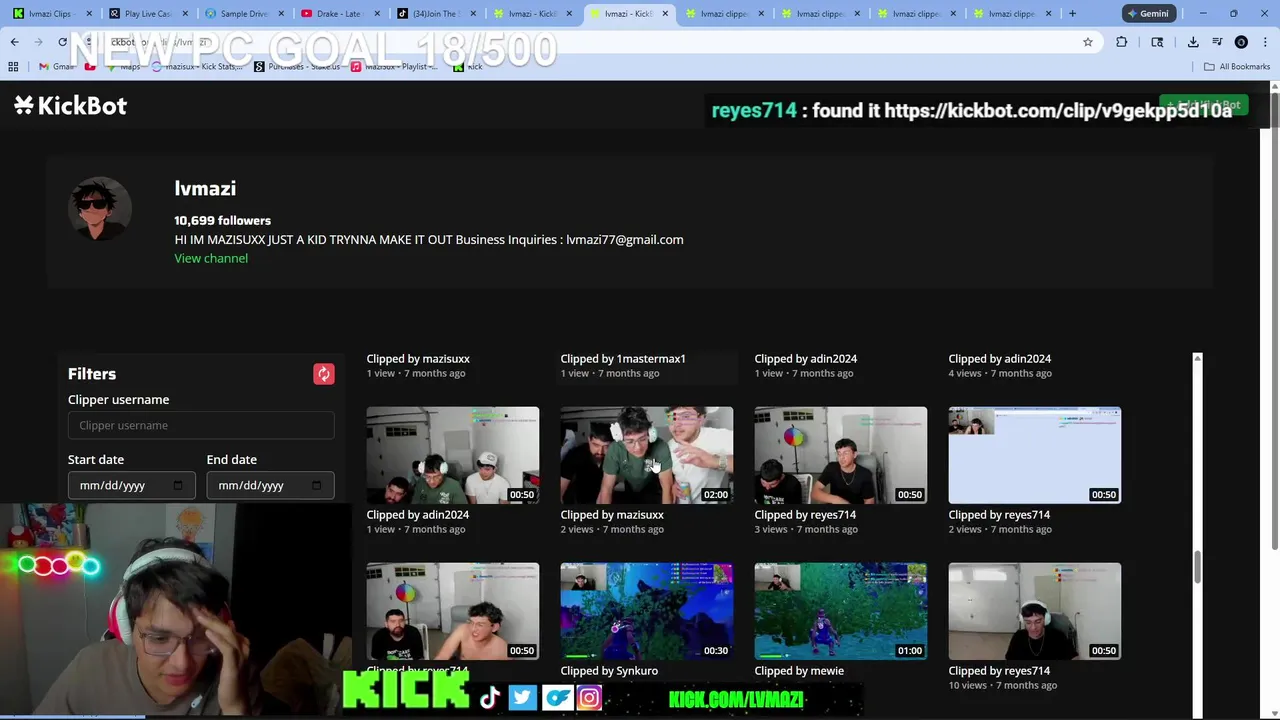Open the Chrome three-dot menu

pyautogui.click(x=1264, y=42)
